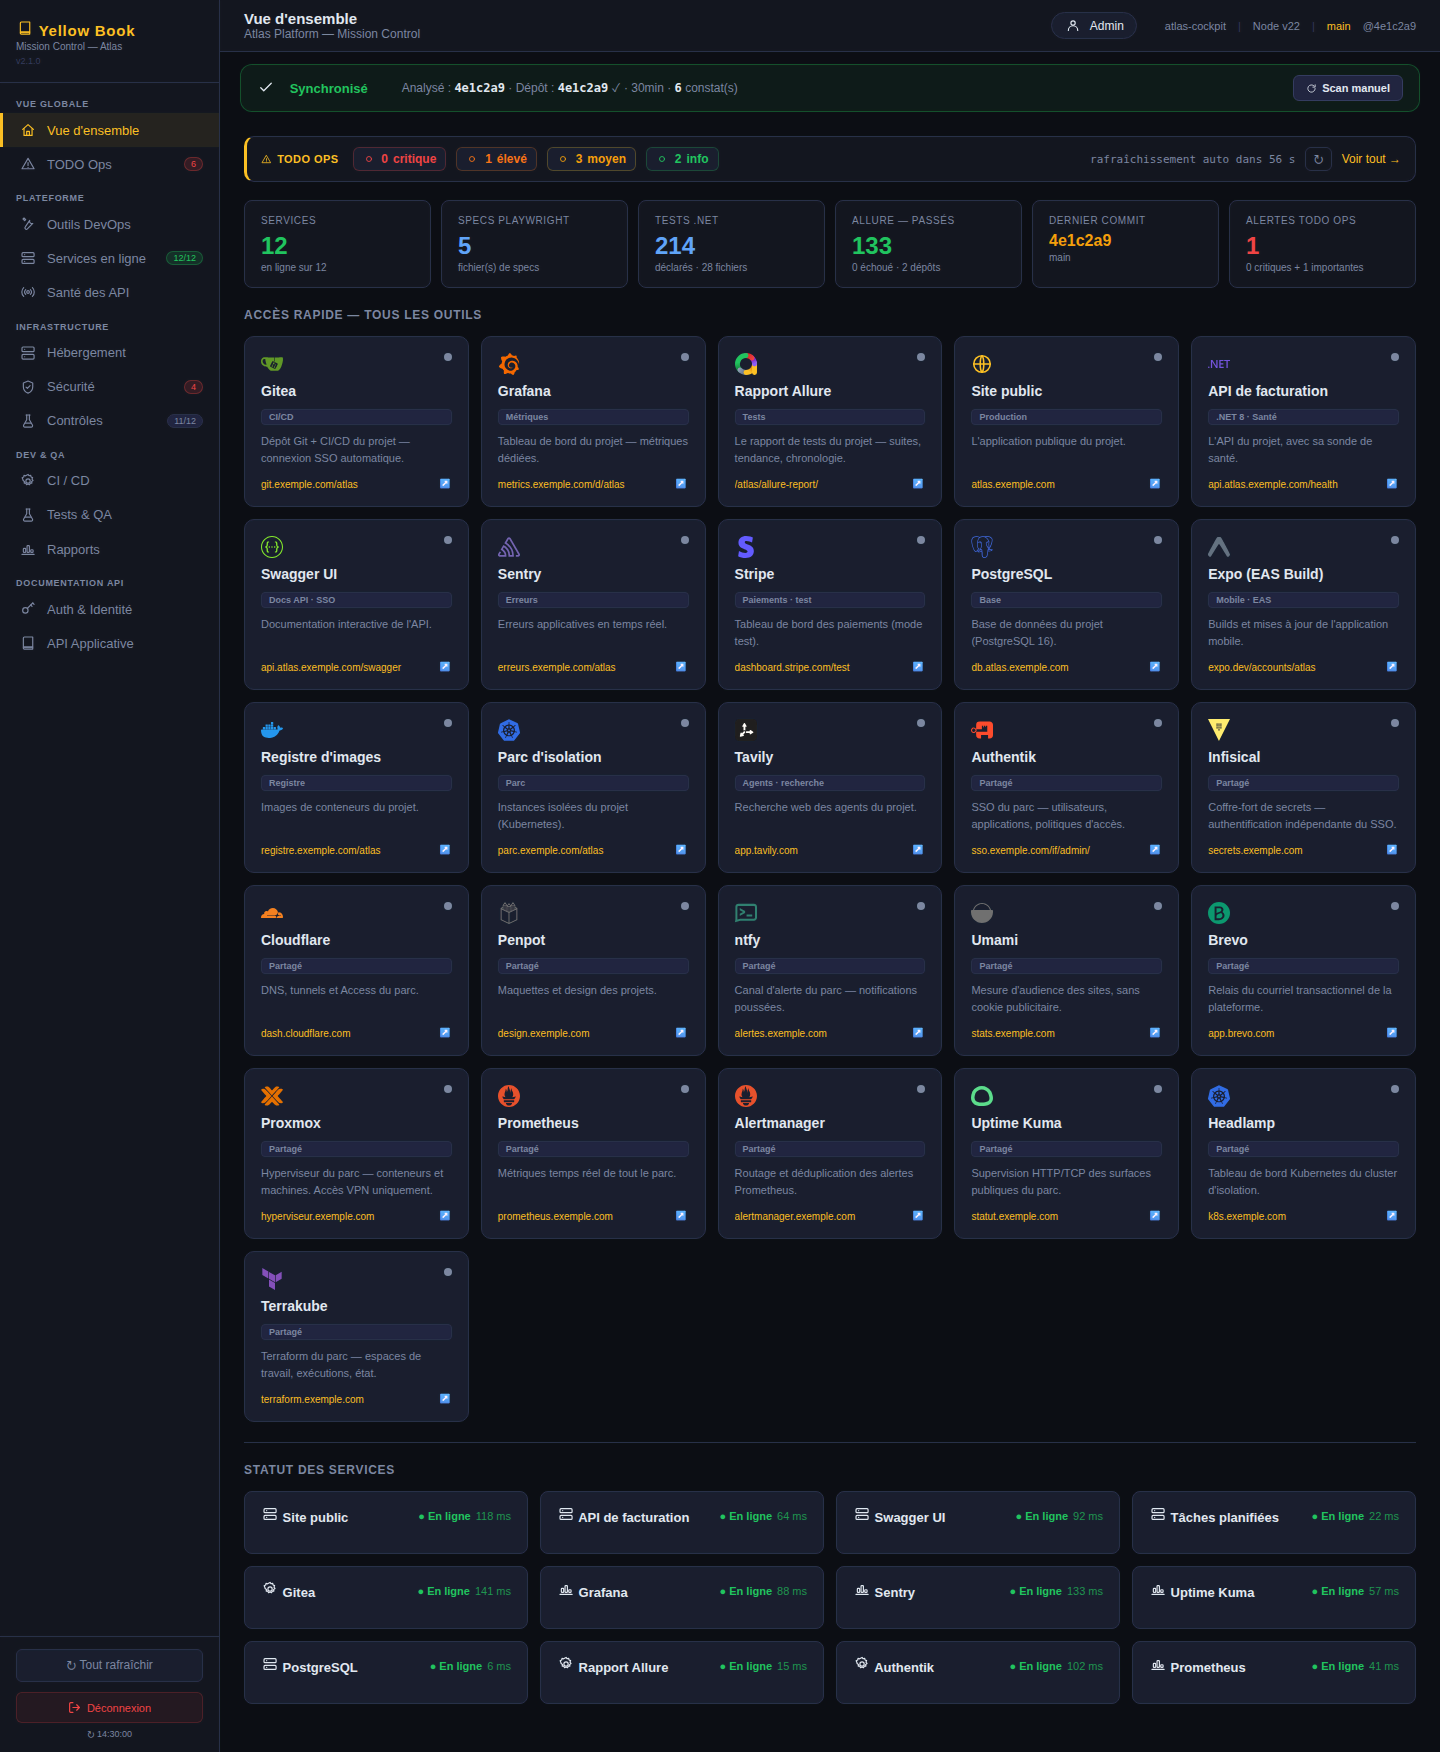Image resolution: width=1440 pixels, height=1752 pixels.
Task: Open the Admin user menu
Action: [x=1094, y=26]
